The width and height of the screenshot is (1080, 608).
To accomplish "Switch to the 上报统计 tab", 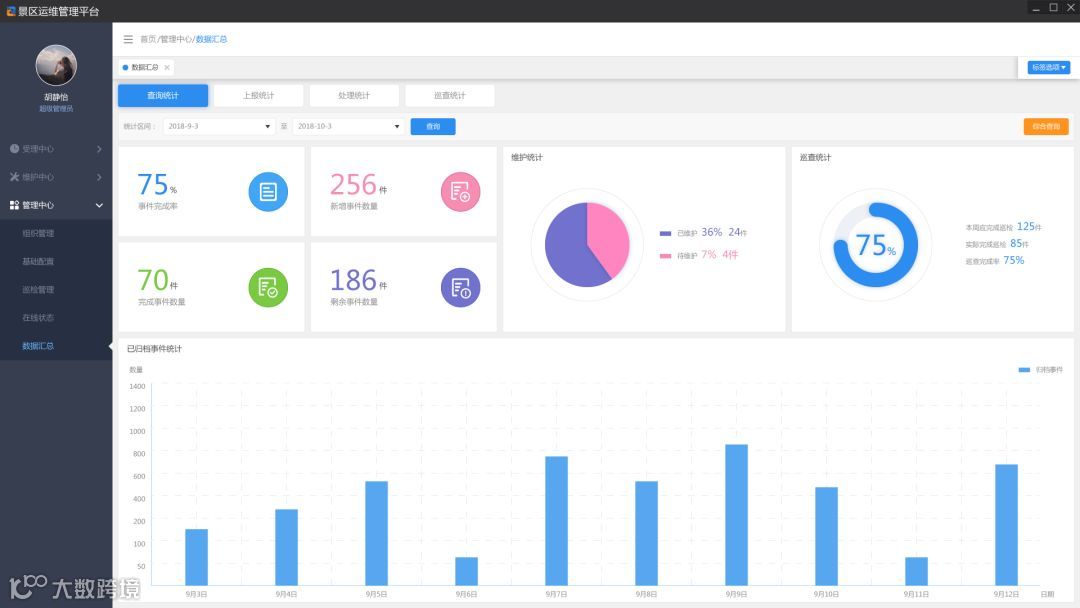I will (x=258, y=96).
